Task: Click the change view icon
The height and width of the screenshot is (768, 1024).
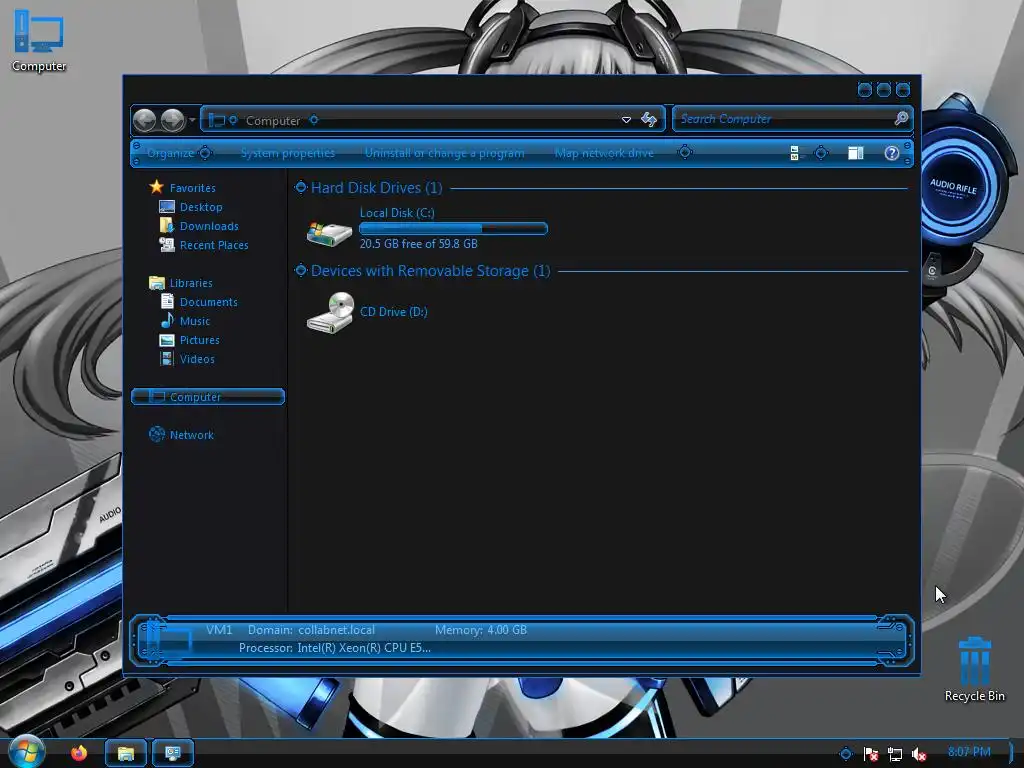Action: point(795,153)
